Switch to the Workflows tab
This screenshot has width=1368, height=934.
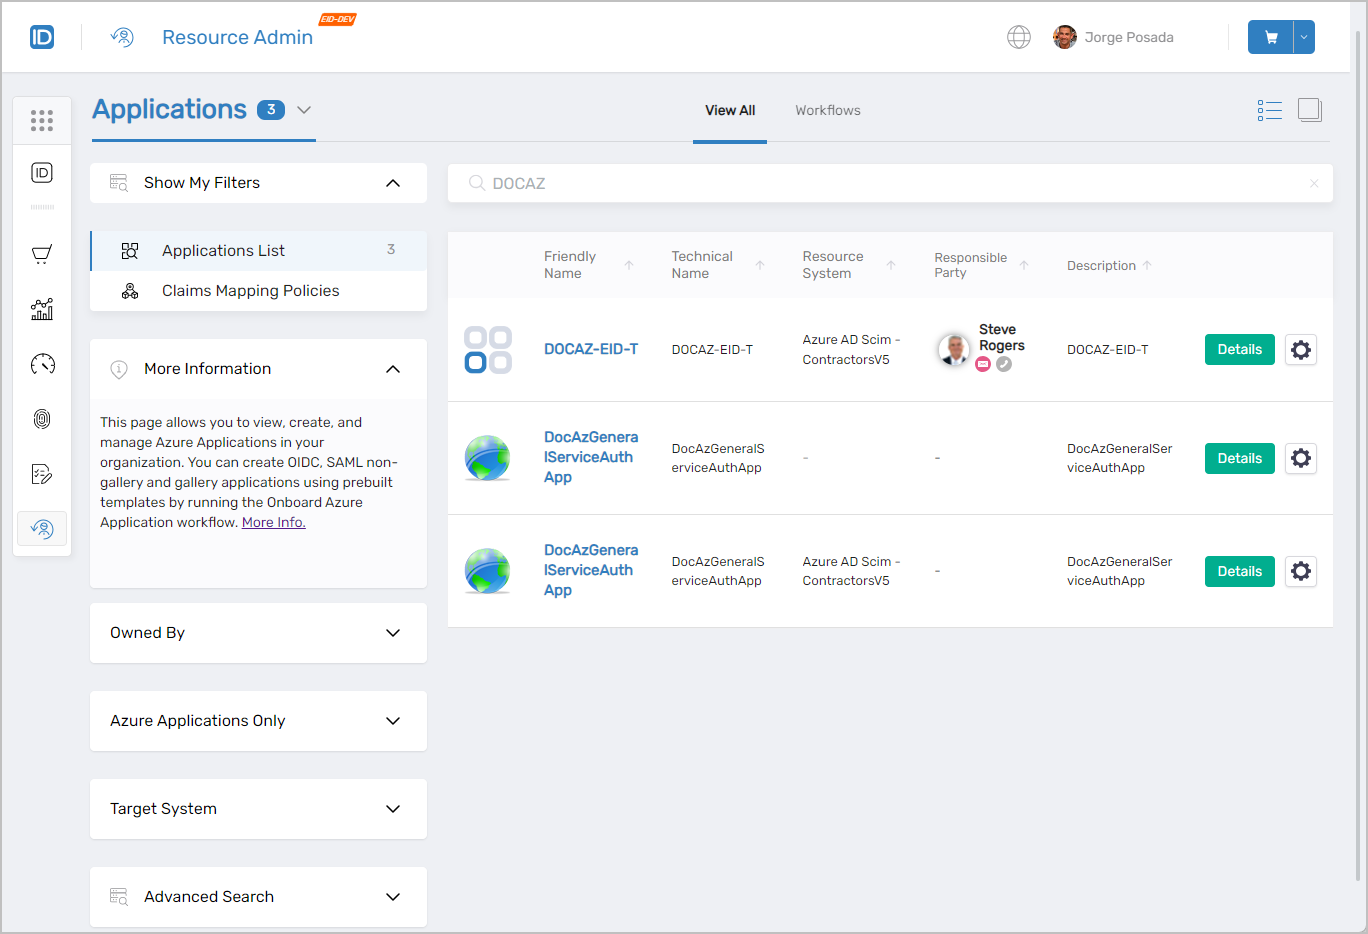[827, 110]
